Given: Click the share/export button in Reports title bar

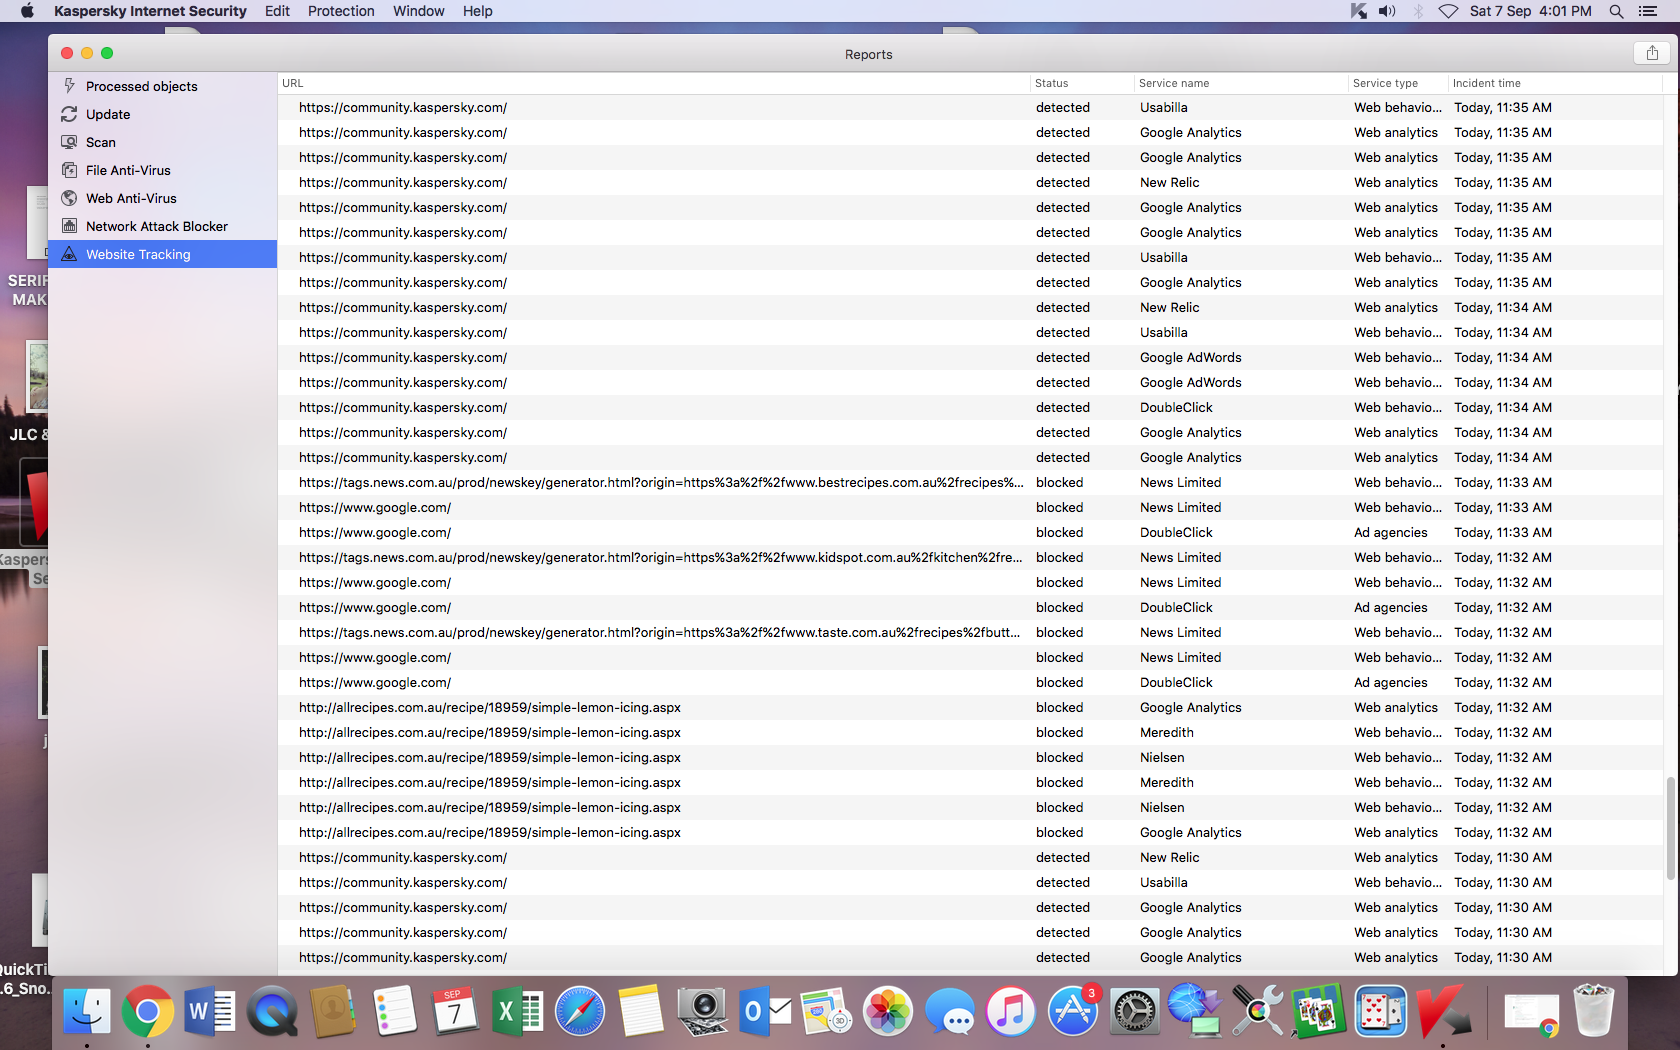Looking at the screenshot, I should click(x=1652, y=53).
